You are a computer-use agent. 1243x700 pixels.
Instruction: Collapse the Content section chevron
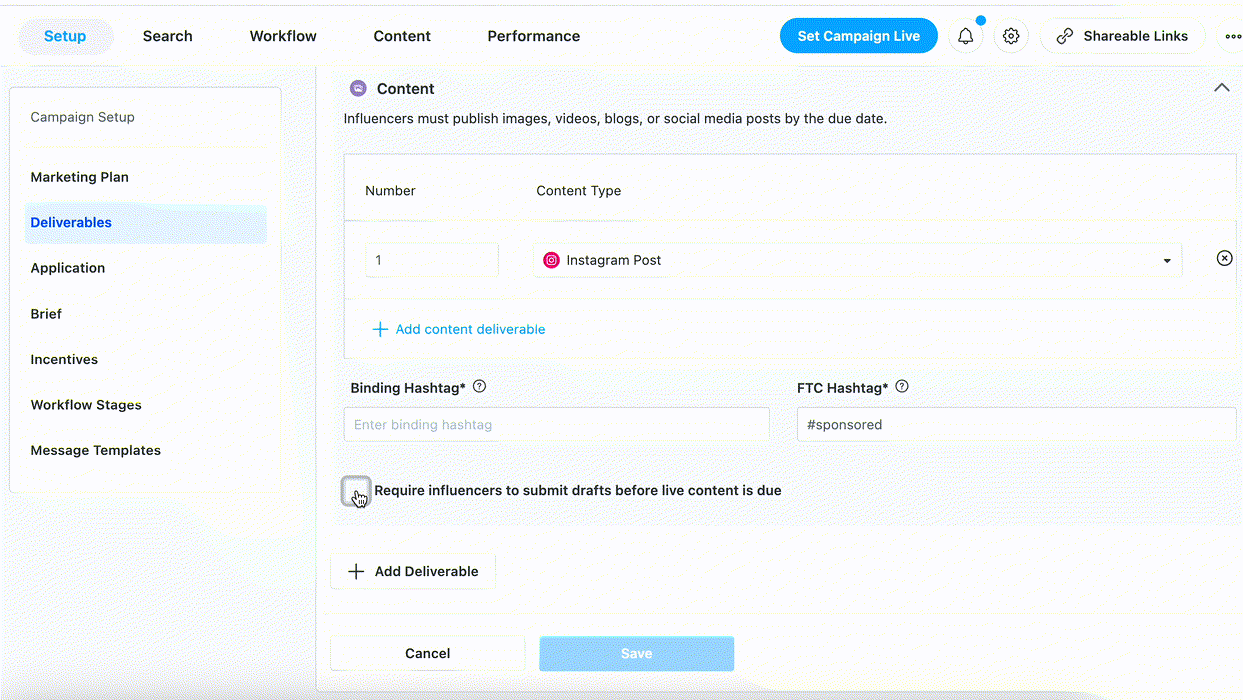(1221, 88)
